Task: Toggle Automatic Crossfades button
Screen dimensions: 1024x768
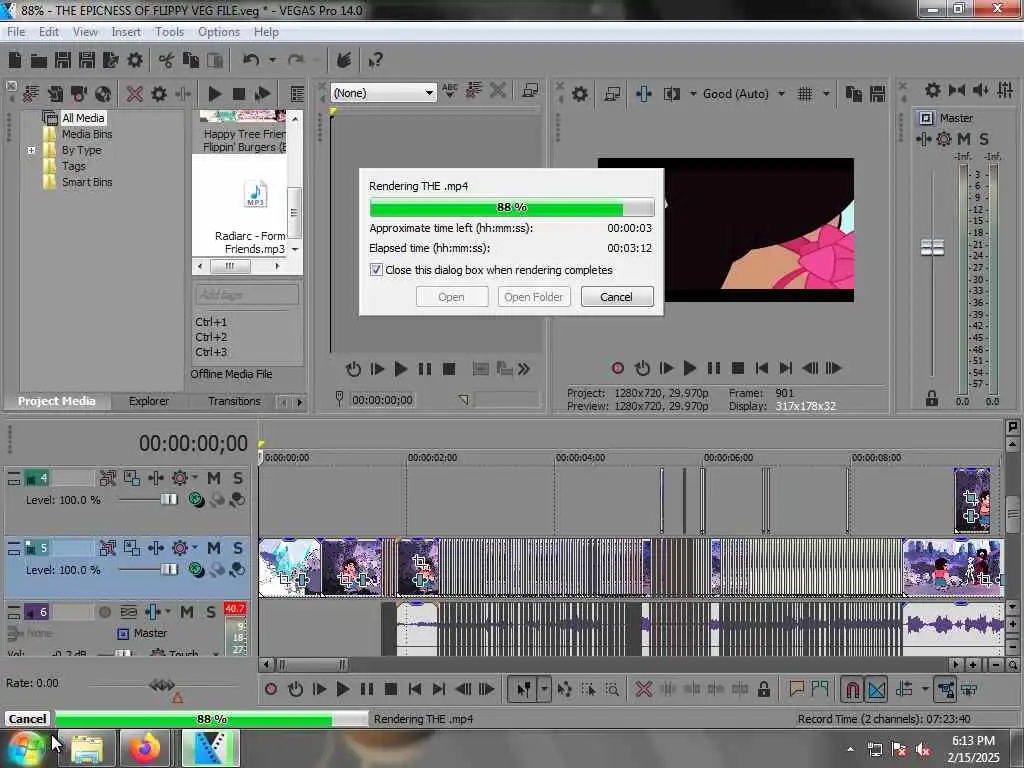Action: click(x=876, y=689)
